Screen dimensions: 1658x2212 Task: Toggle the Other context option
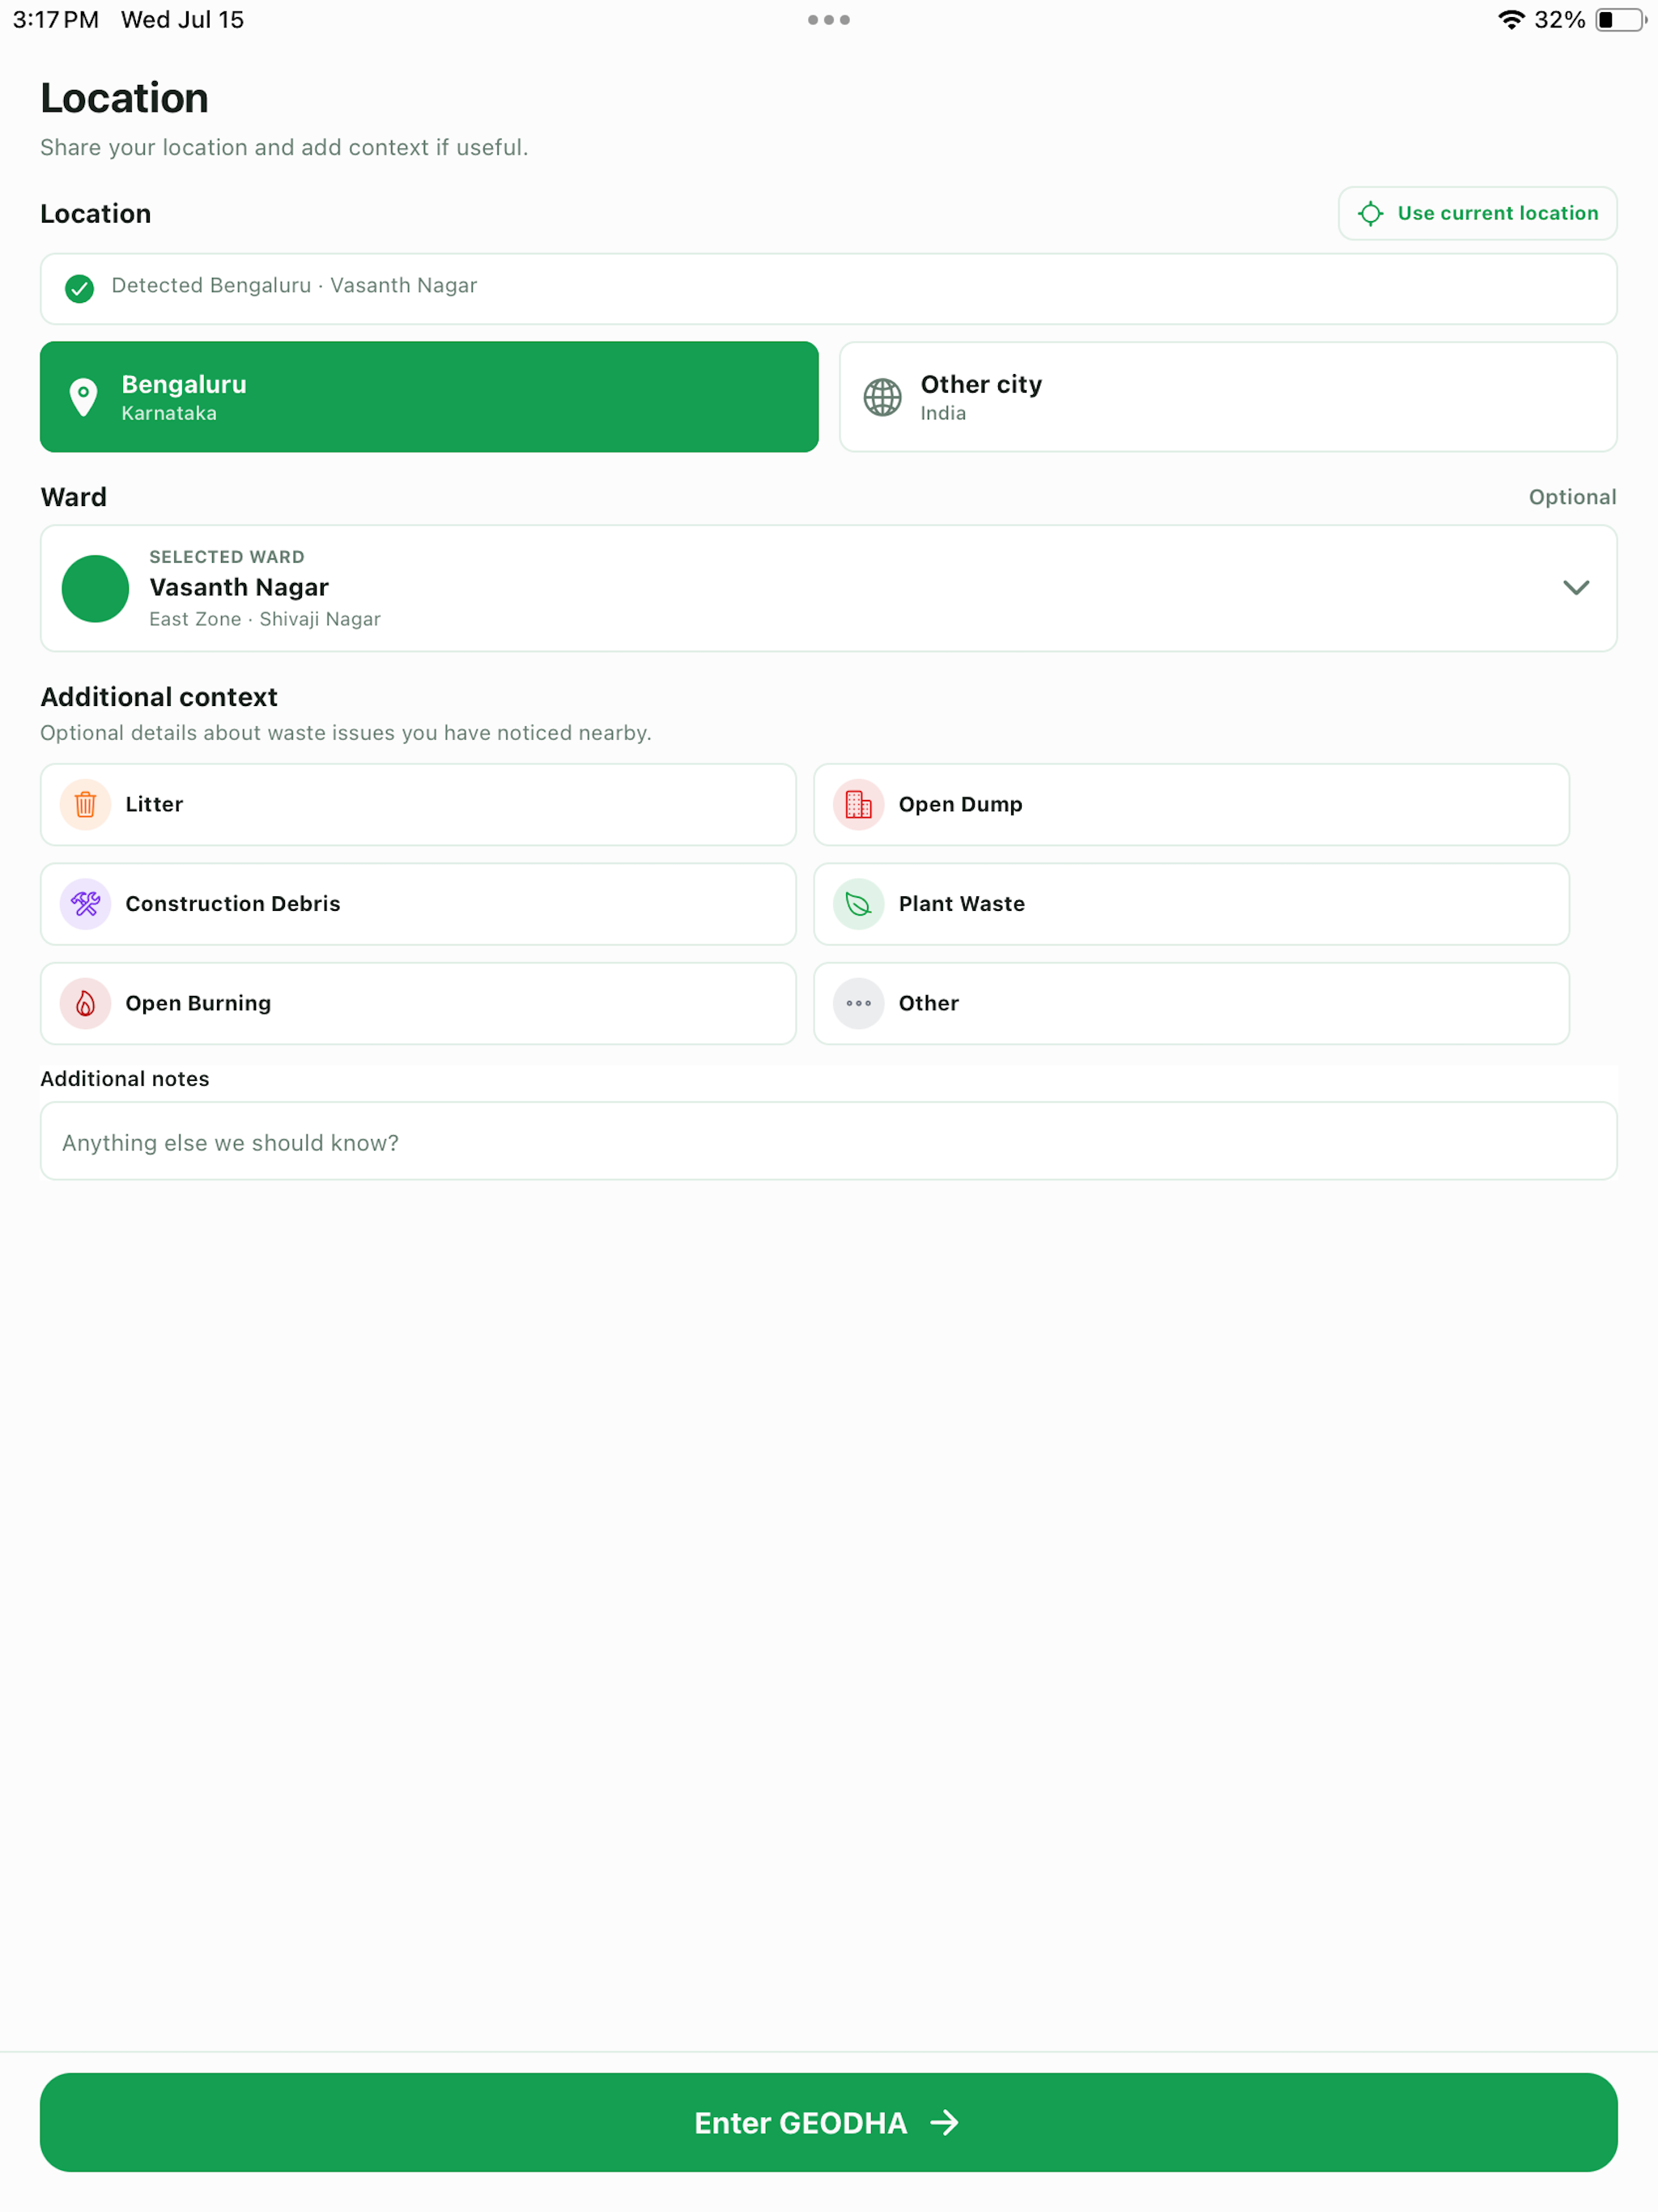[1191, 1004]
